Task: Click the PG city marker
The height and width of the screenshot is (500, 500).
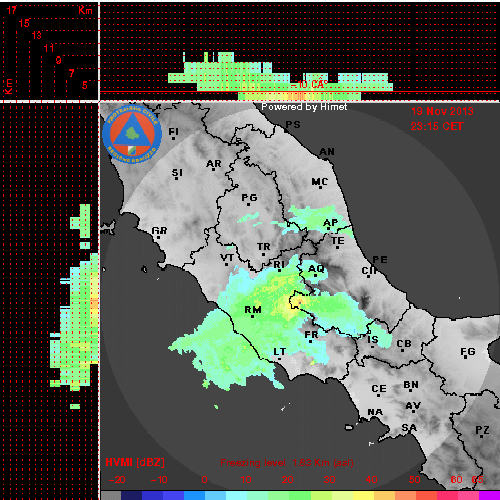Action: (x=249, y=204)
